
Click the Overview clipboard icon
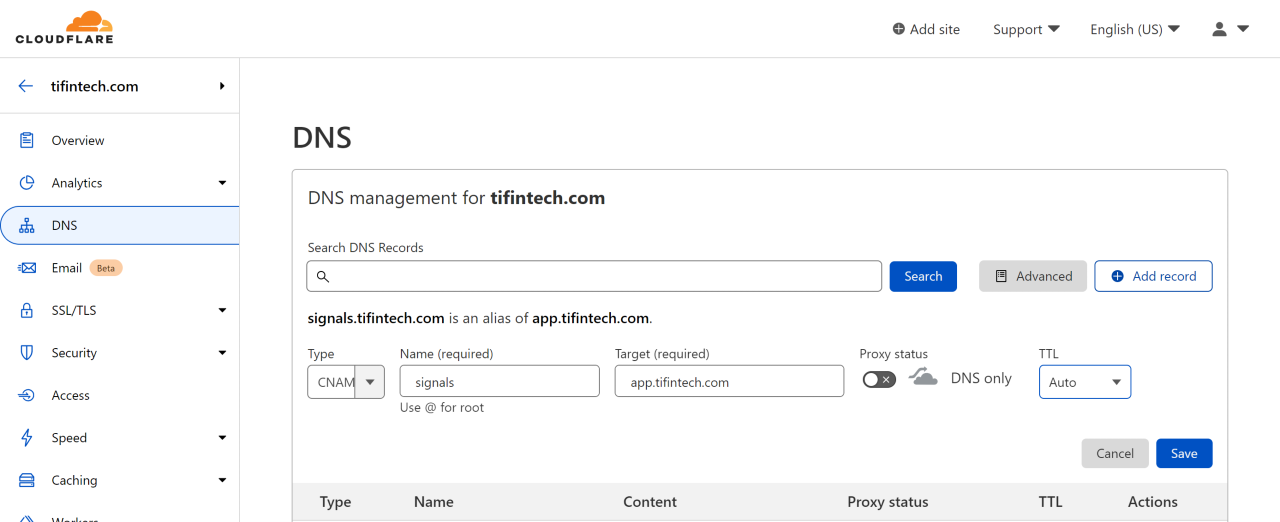pyautogui.click(x=28, y=141)
